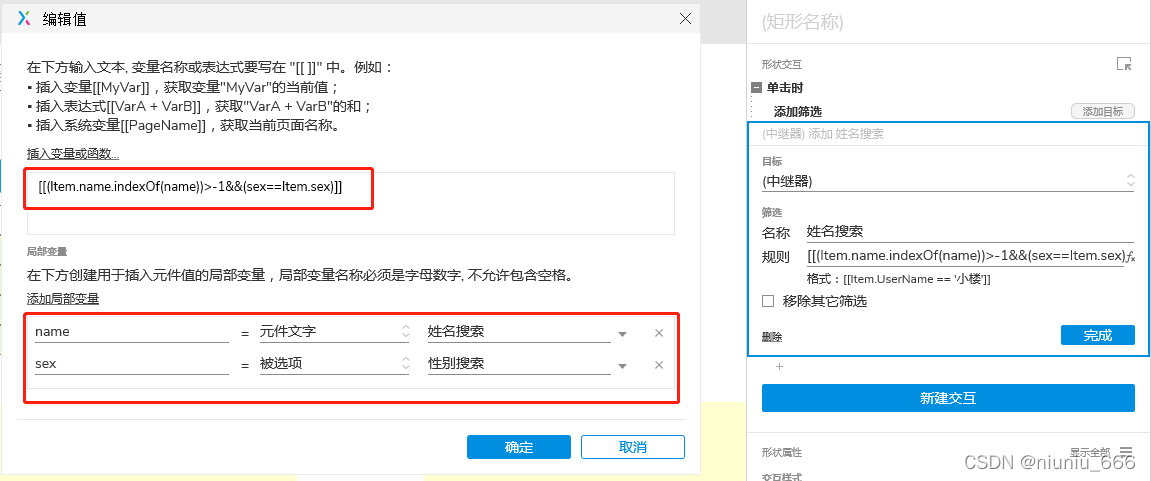This screenshot has height=481, width=1151.
Task: Open 性别搜索 widget dropdown arrow
Action: [622, 366]
